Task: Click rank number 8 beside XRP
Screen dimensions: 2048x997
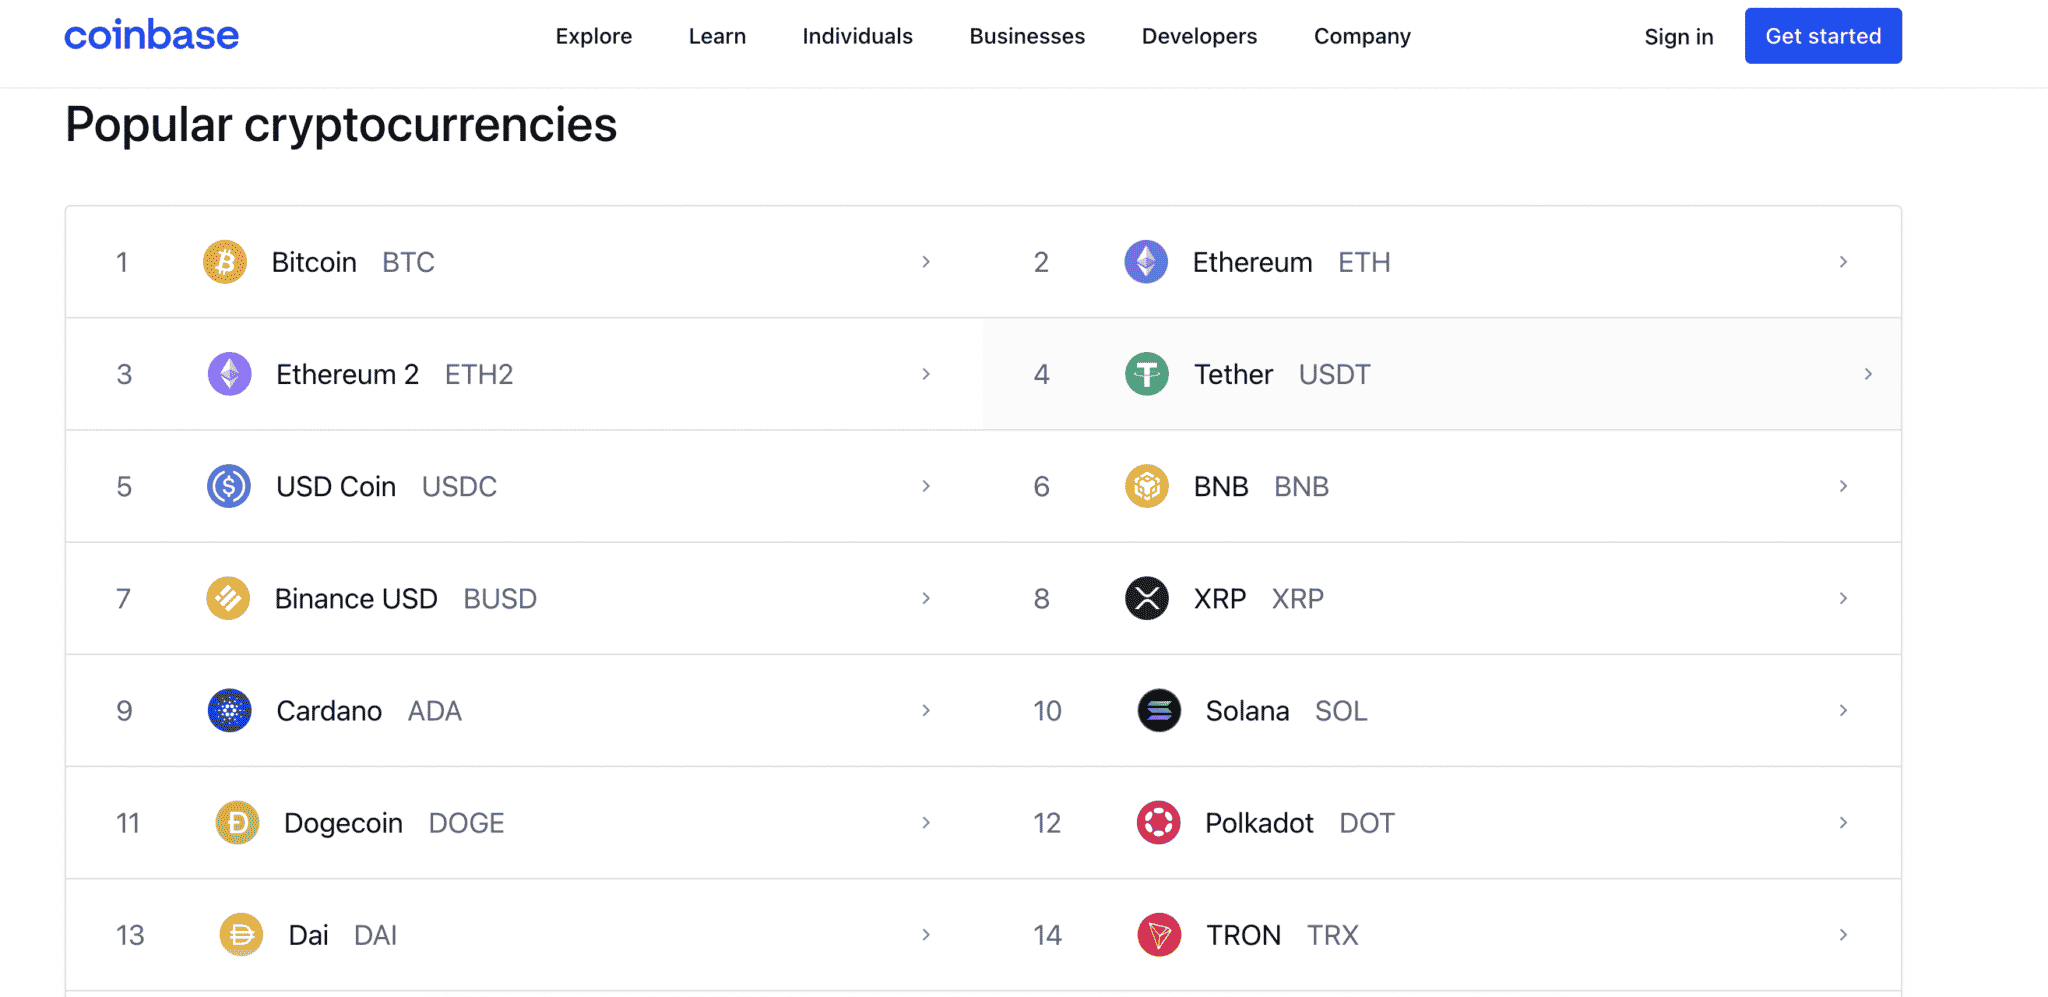Action: click(1041, 598)
